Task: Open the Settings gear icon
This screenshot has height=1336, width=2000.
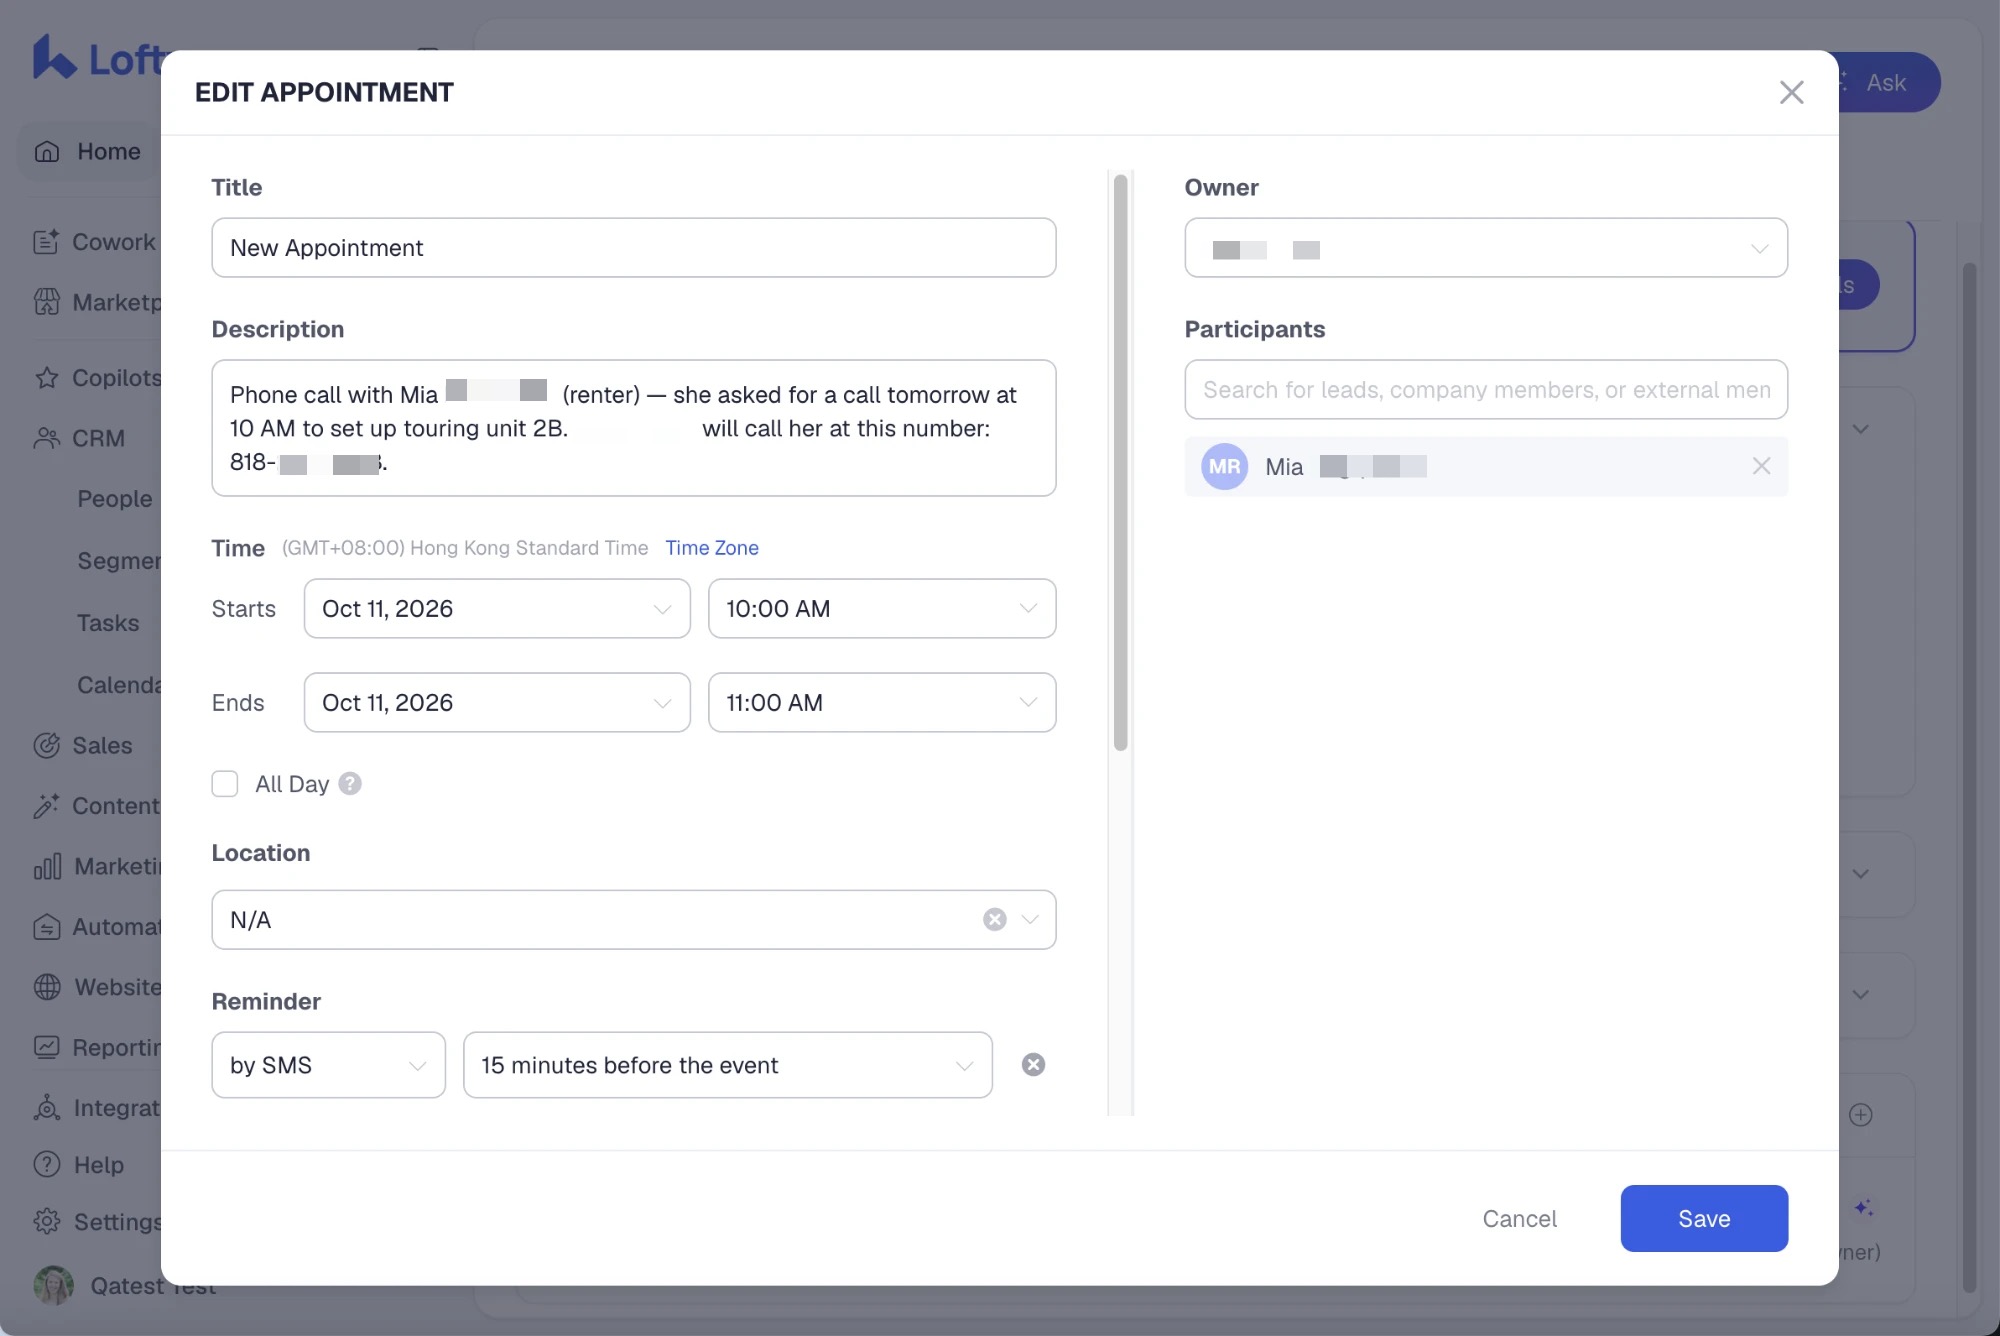Action: click(47, 1222)
